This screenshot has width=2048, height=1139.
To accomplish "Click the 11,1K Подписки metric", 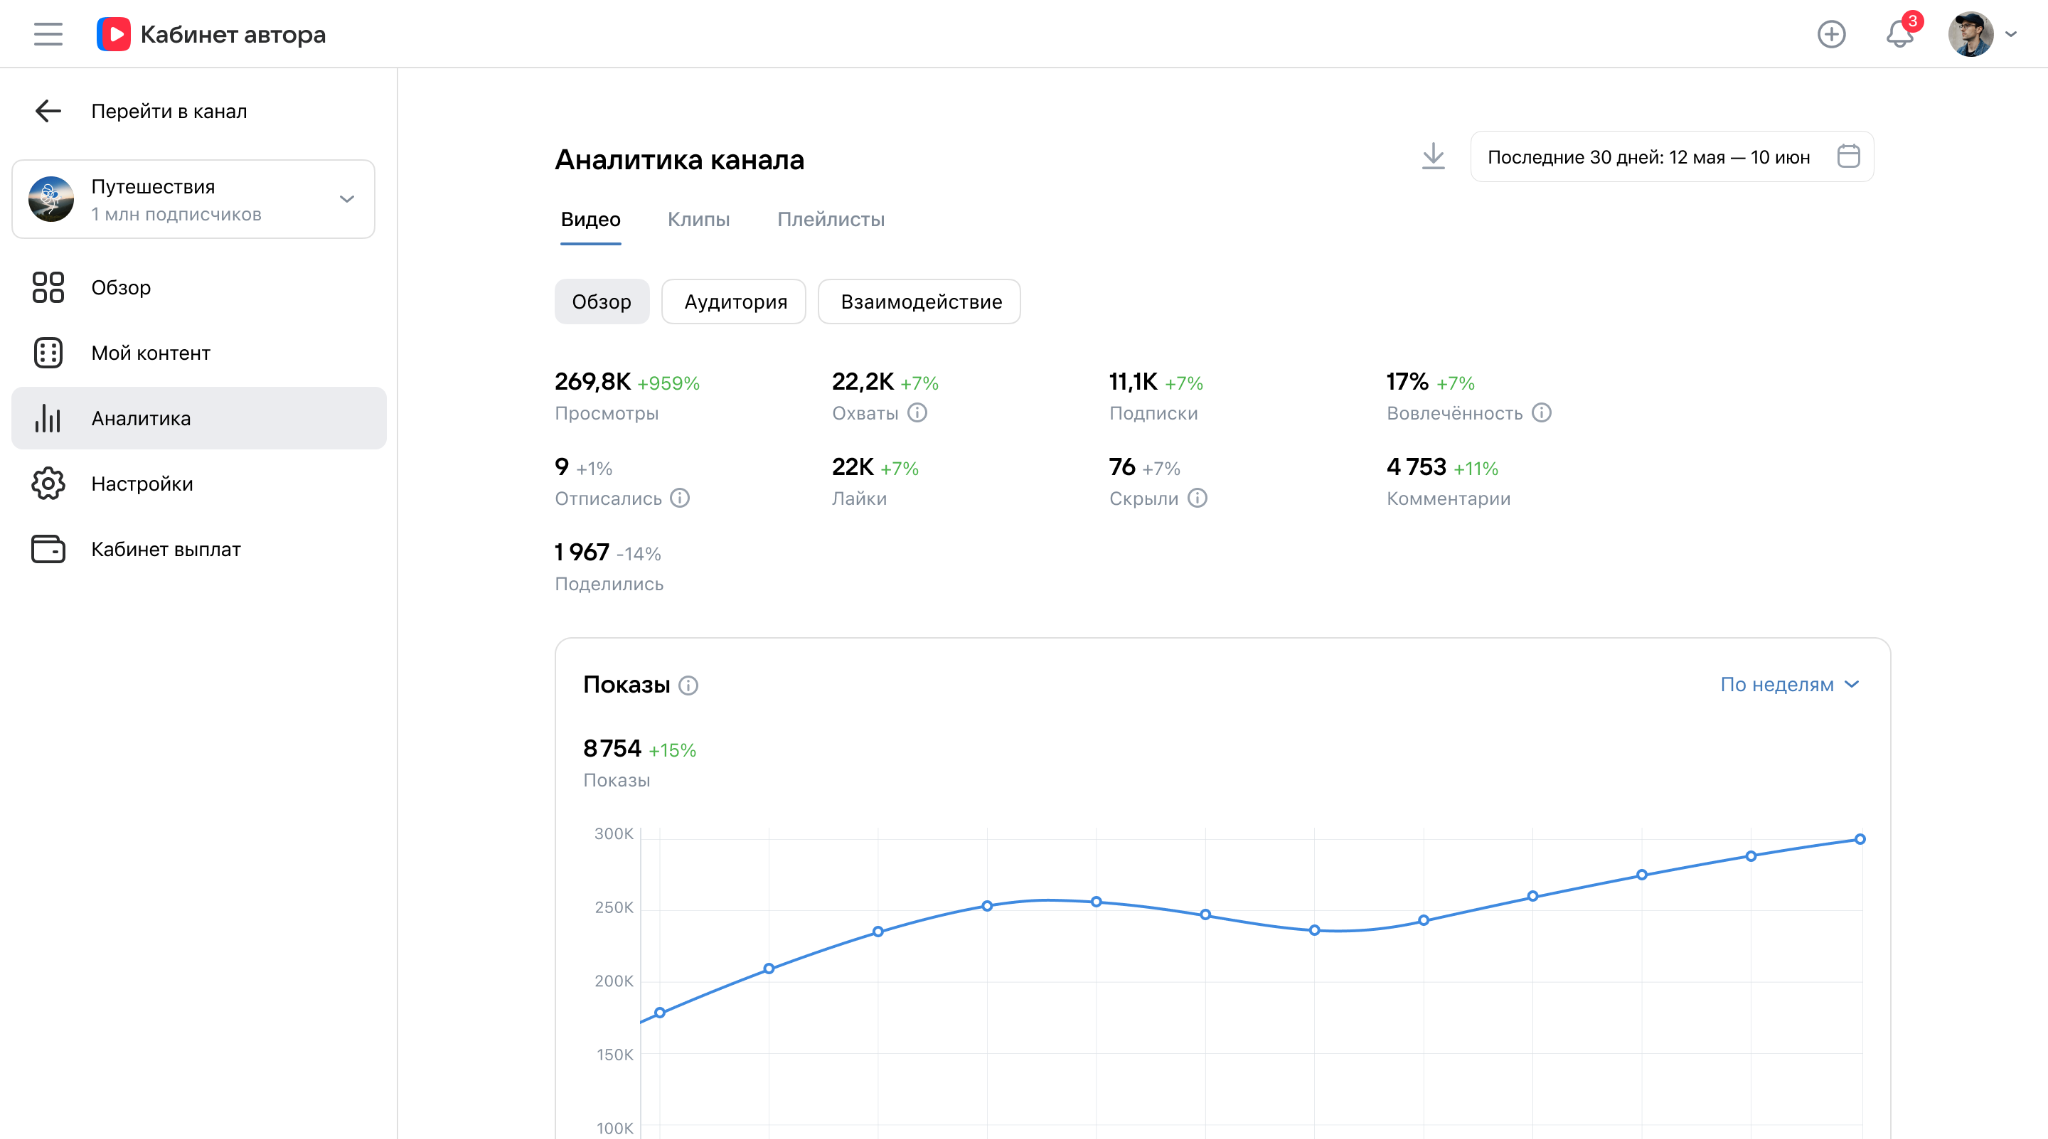I will coord(1156,396).
